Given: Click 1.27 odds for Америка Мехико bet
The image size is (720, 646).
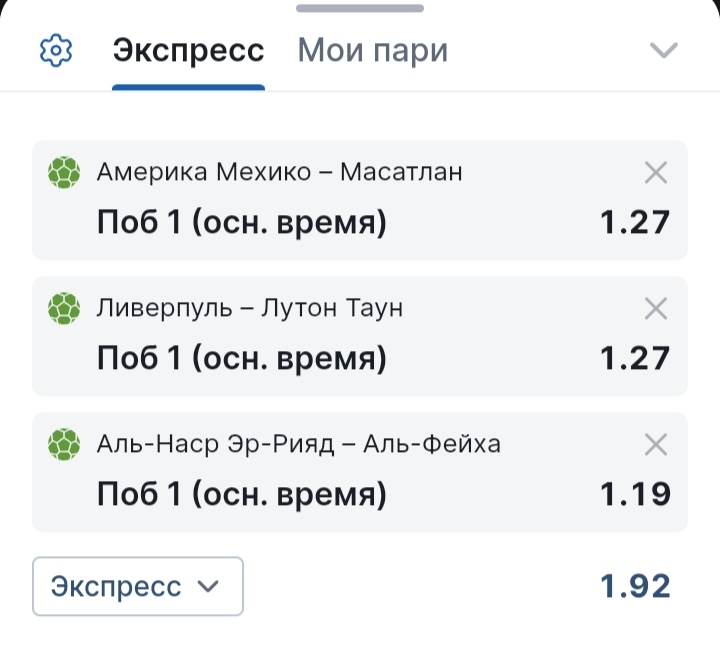Looking at the screenshot, I should (x=635, y=222).
